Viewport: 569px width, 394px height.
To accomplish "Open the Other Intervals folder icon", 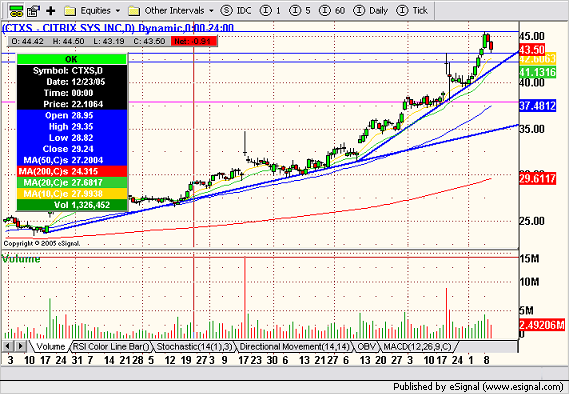I will (134, 11).
